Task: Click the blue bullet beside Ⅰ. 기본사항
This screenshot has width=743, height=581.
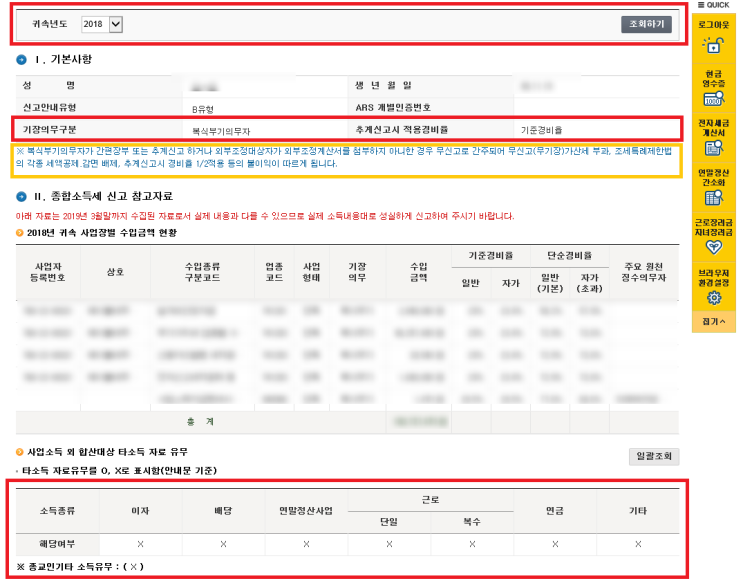Action: coord(21,60)
